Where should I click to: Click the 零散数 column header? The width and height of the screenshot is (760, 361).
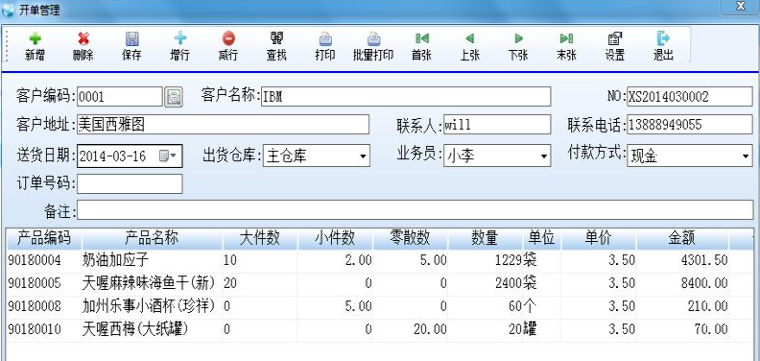[411, 238]
